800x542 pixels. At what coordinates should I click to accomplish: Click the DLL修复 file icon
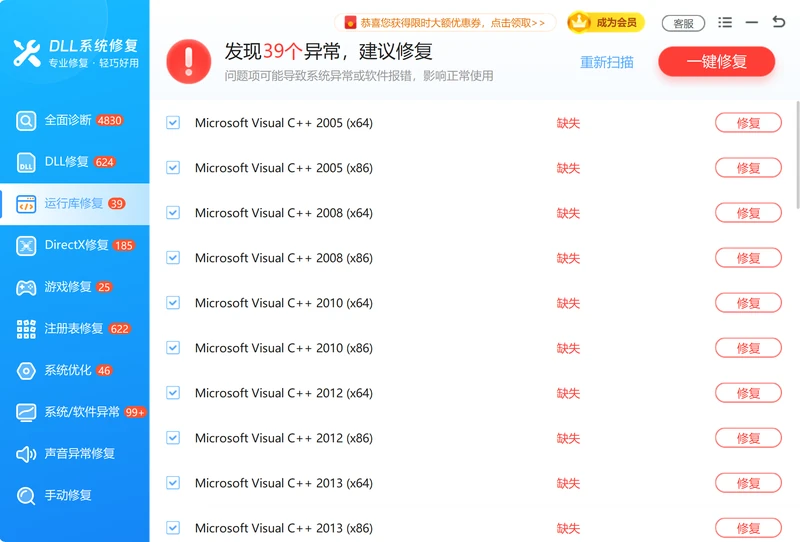[x=26, y=162]
